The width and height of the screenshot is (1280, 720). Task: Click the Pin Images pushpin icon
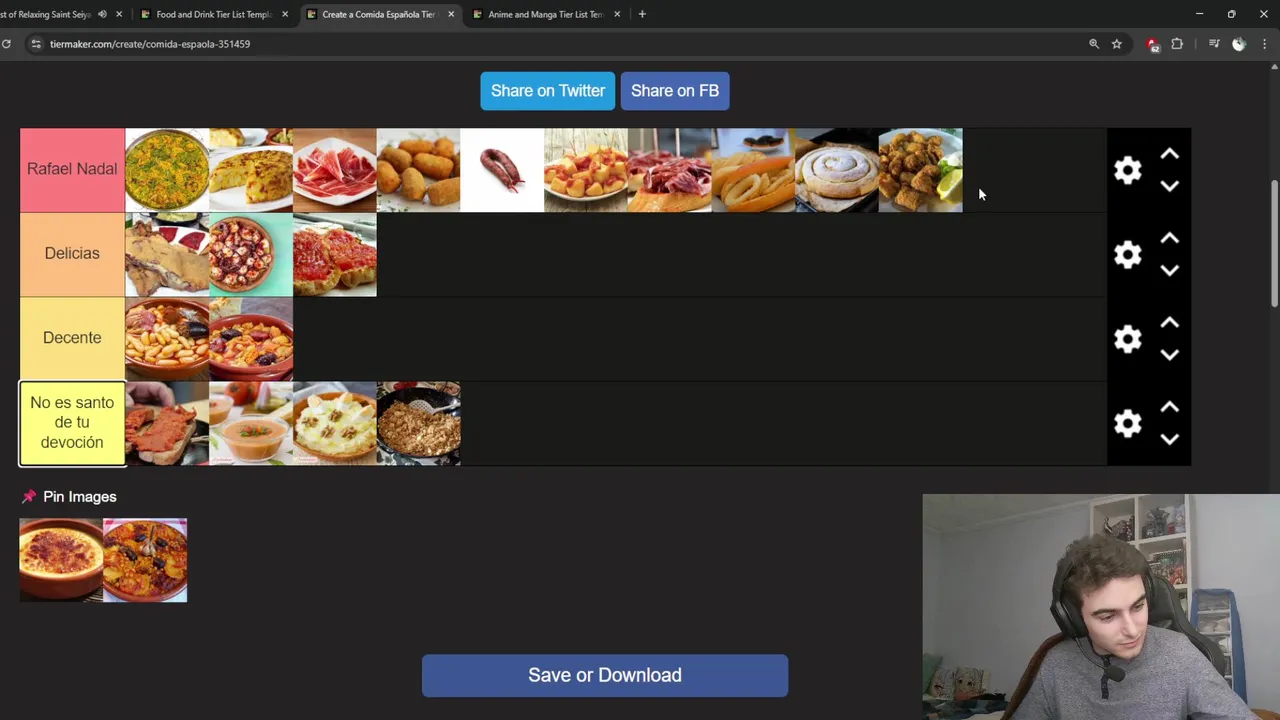[28, 497]
